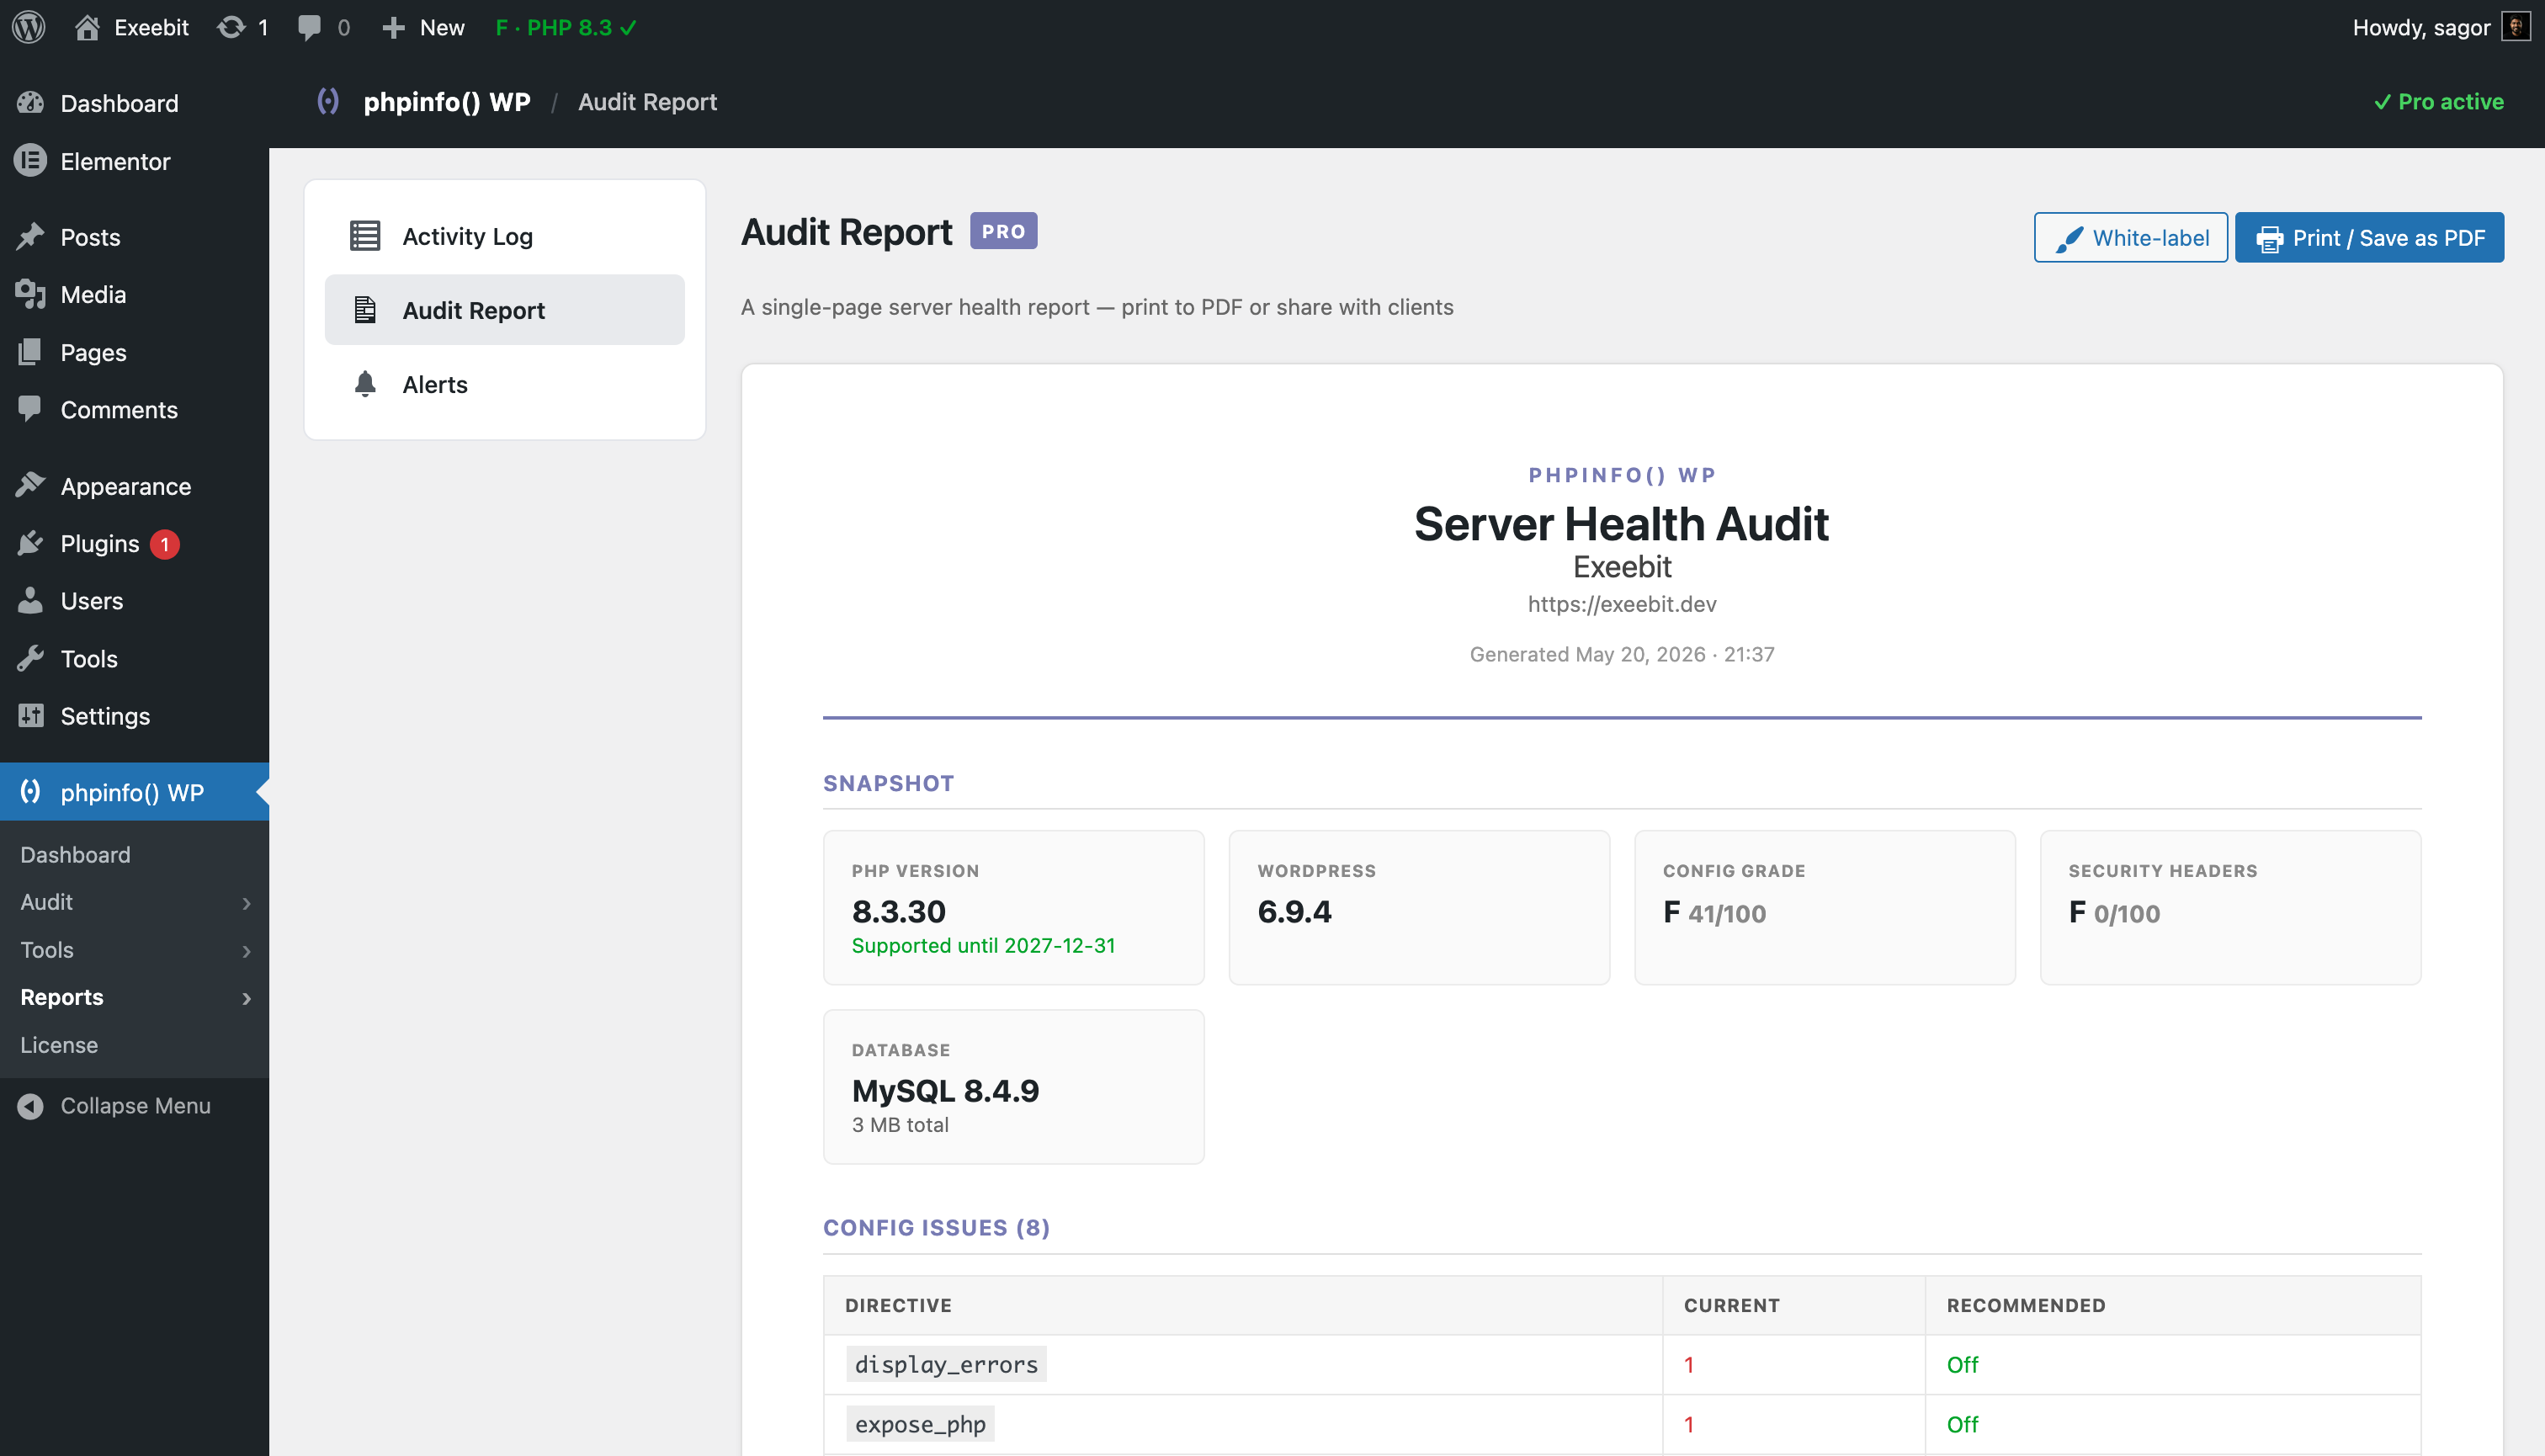Click the plus New icon

tap(394, 27)
